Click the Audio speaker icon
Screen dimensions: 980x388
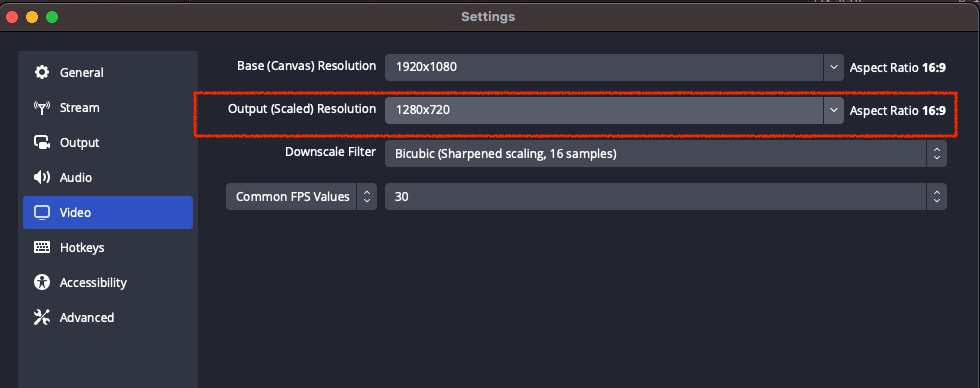42,177
